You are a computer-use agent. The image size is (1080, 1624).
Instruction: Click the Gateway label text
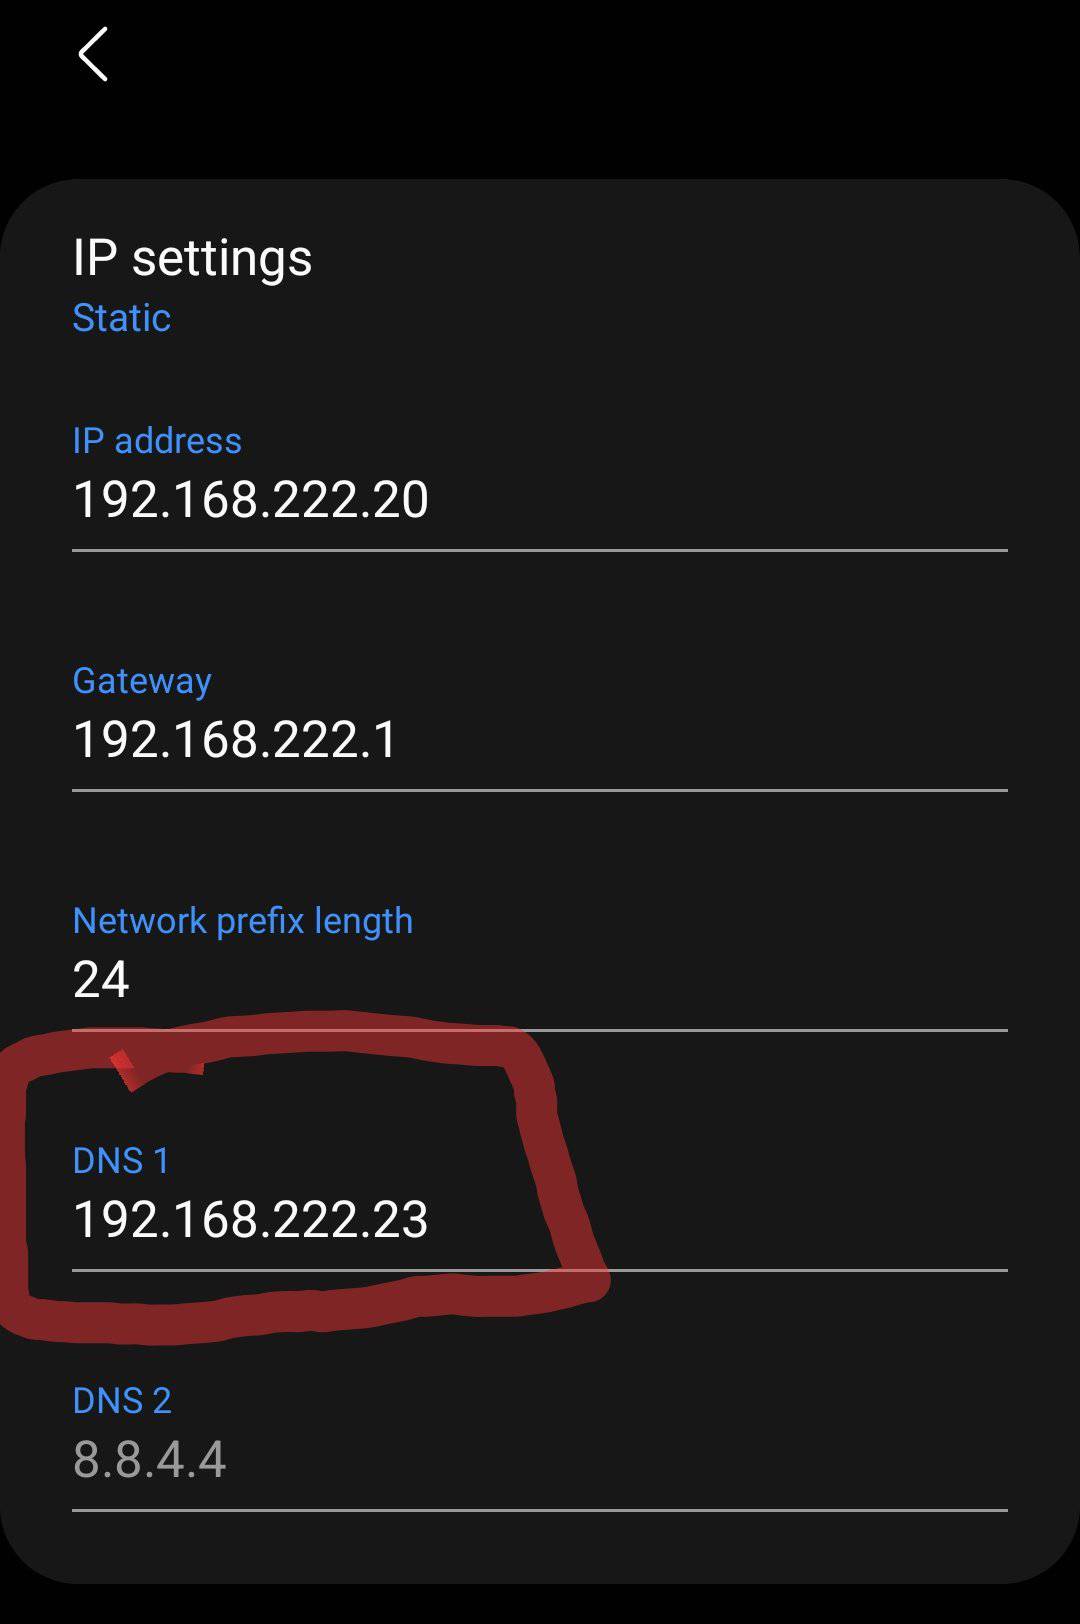(142, 680)
